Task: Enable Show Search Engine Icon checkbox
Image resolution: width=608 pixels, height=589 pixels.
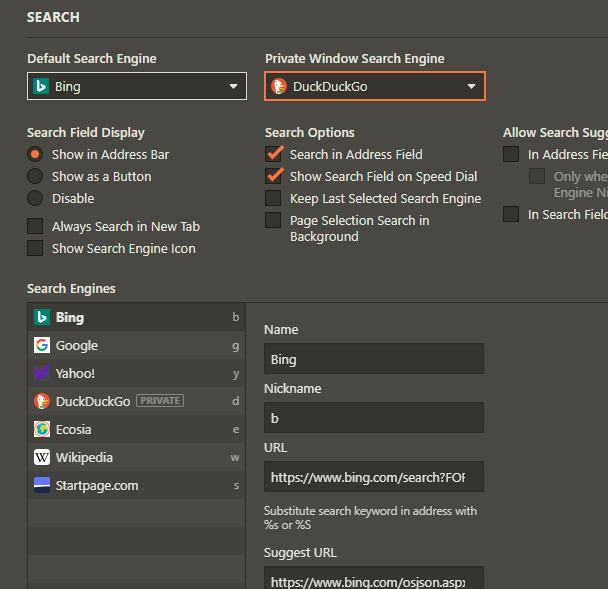Action: coord(35,248)
